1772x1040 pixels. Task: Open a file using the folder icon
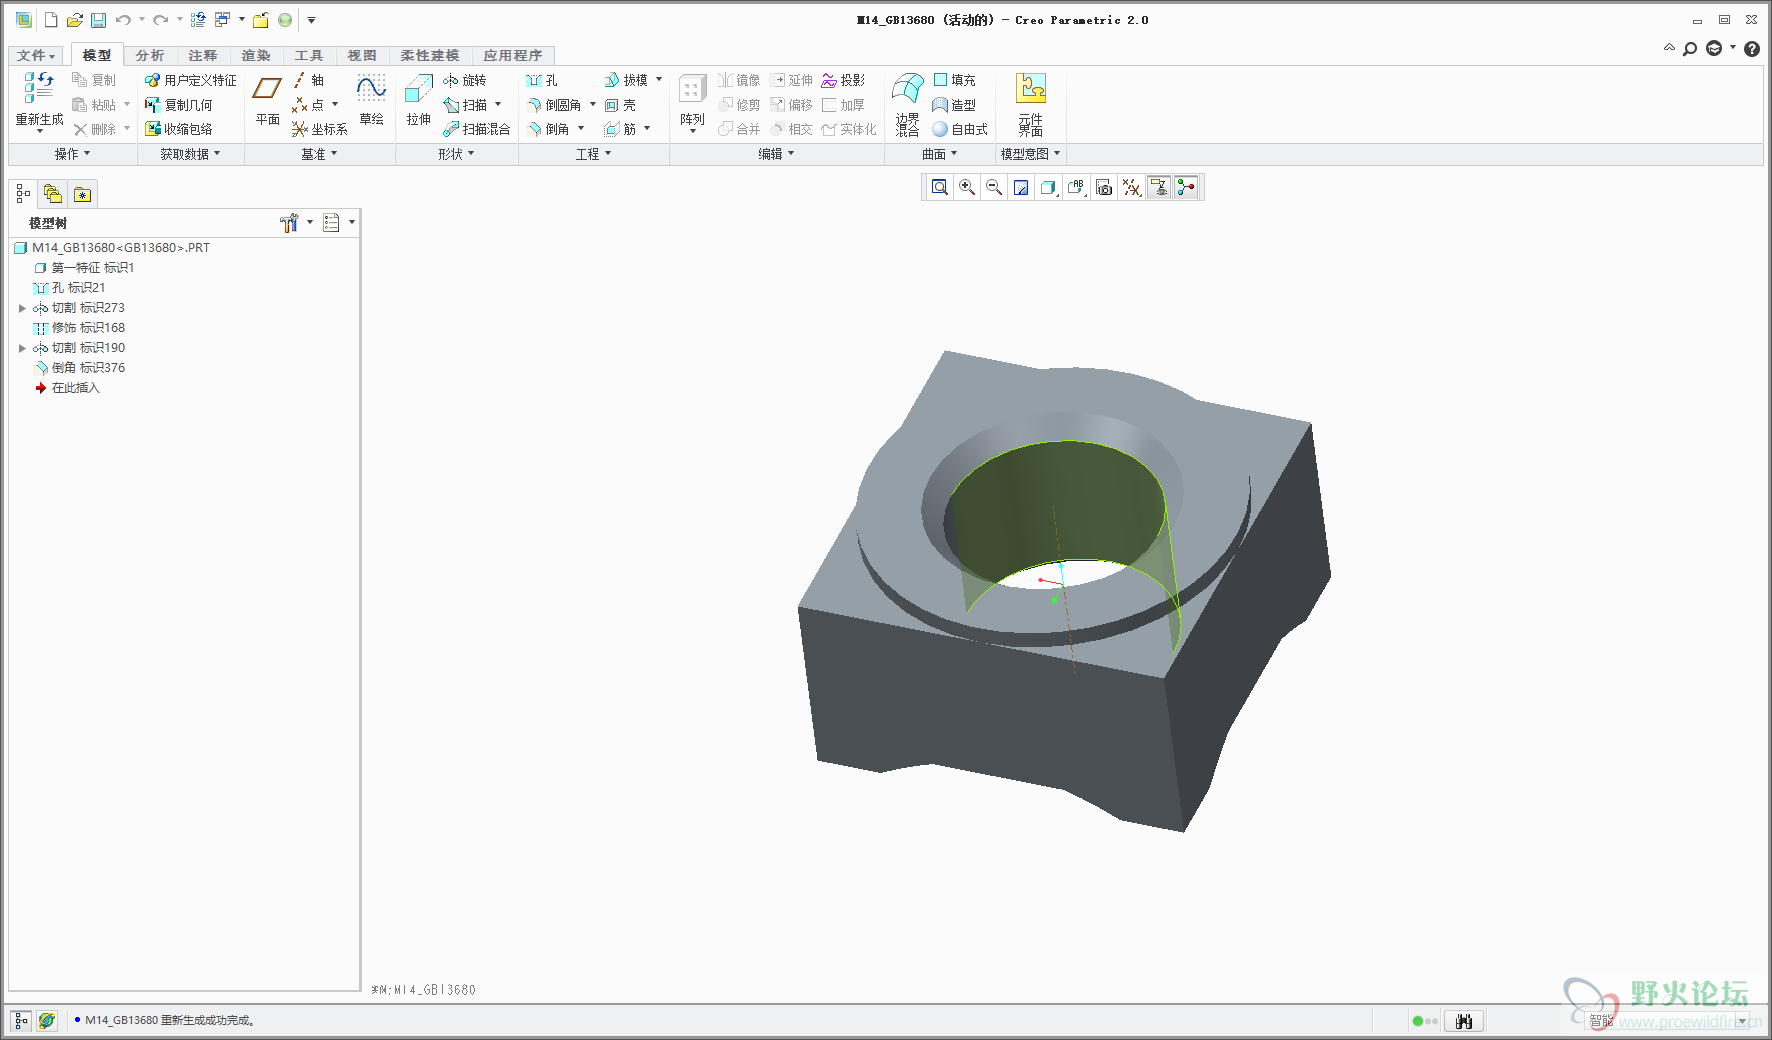(74, 20)
